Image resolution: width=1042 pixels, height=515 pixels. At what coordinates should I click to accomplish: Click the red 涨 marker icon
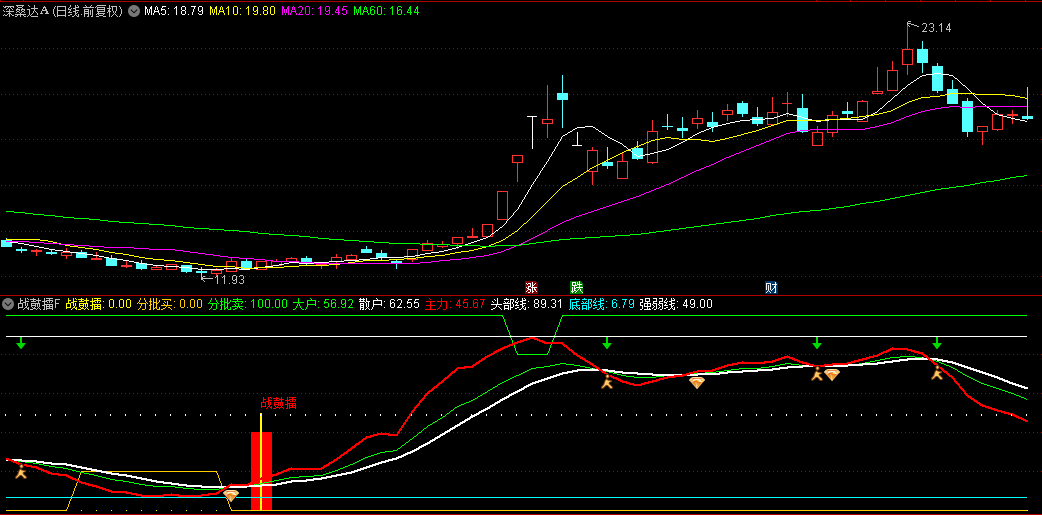coord(532,288)
